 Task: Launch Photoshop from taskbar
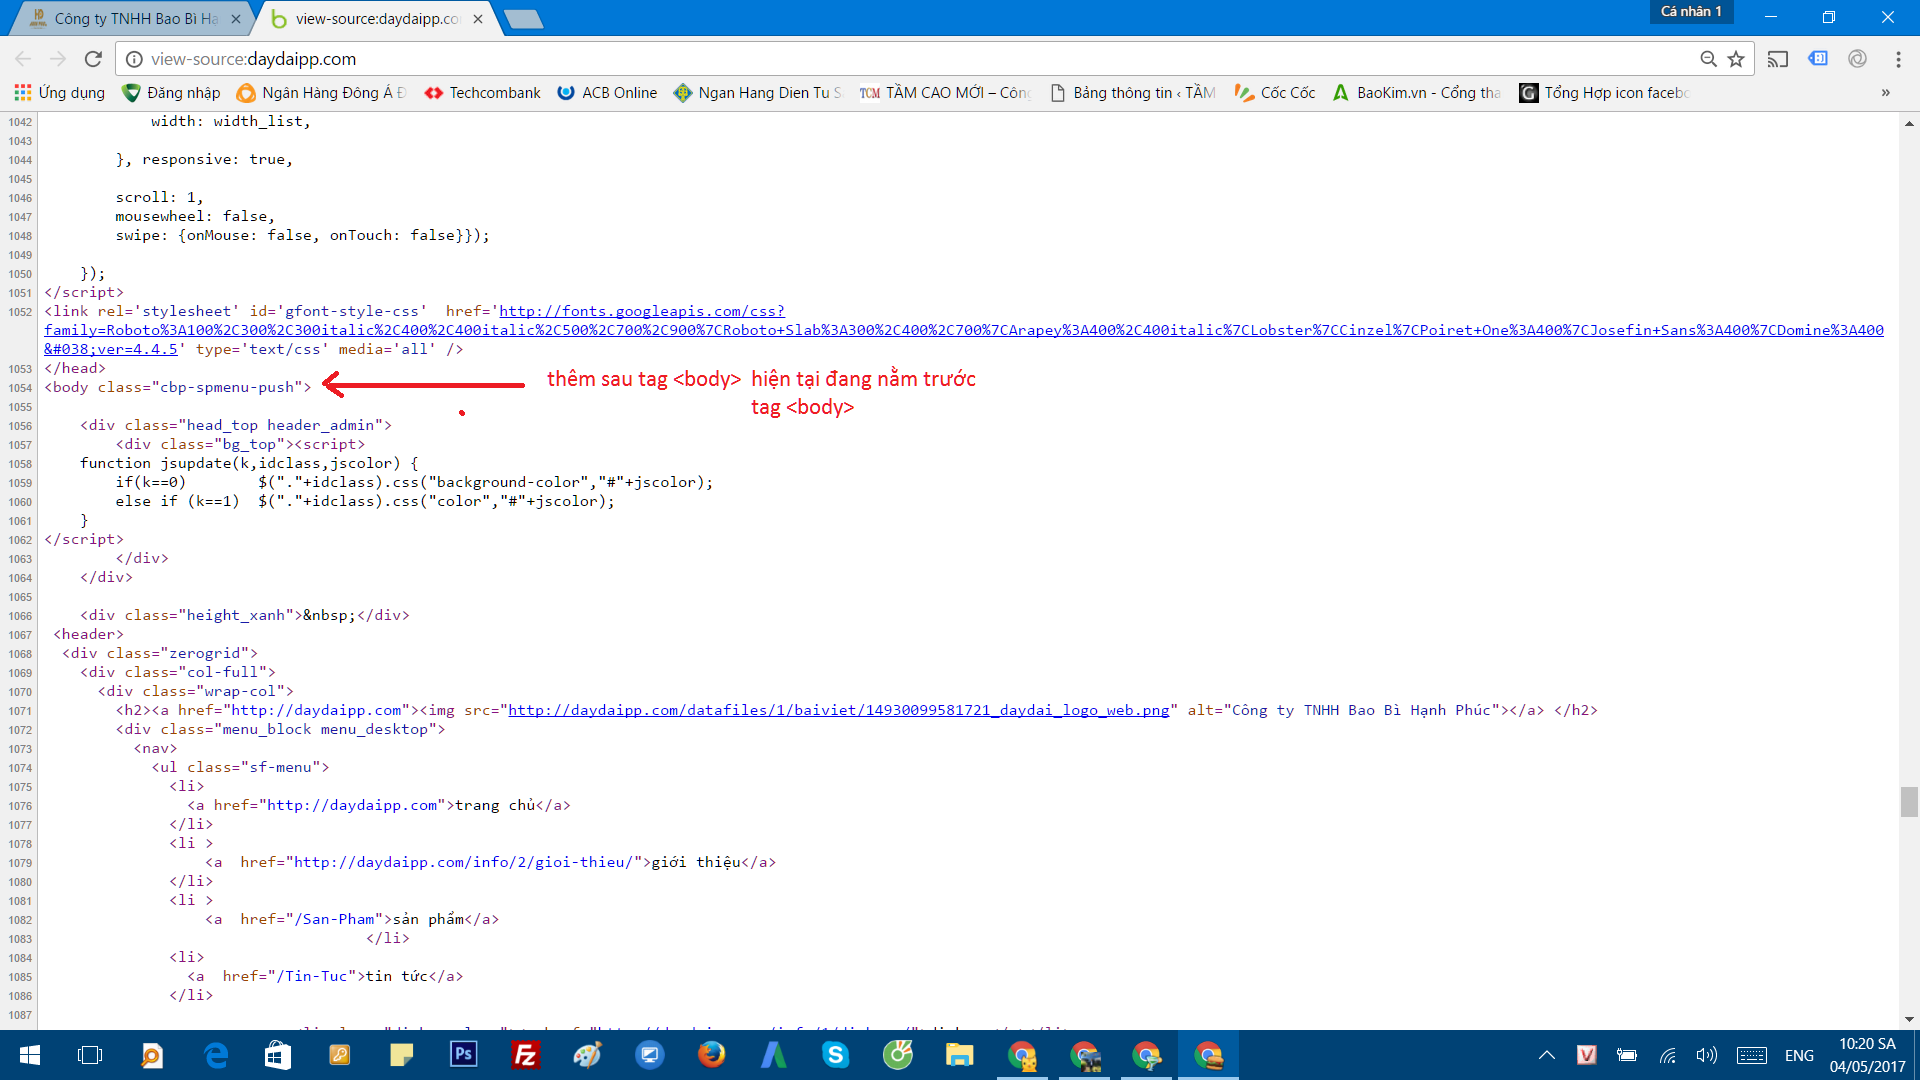point(463,1055)
